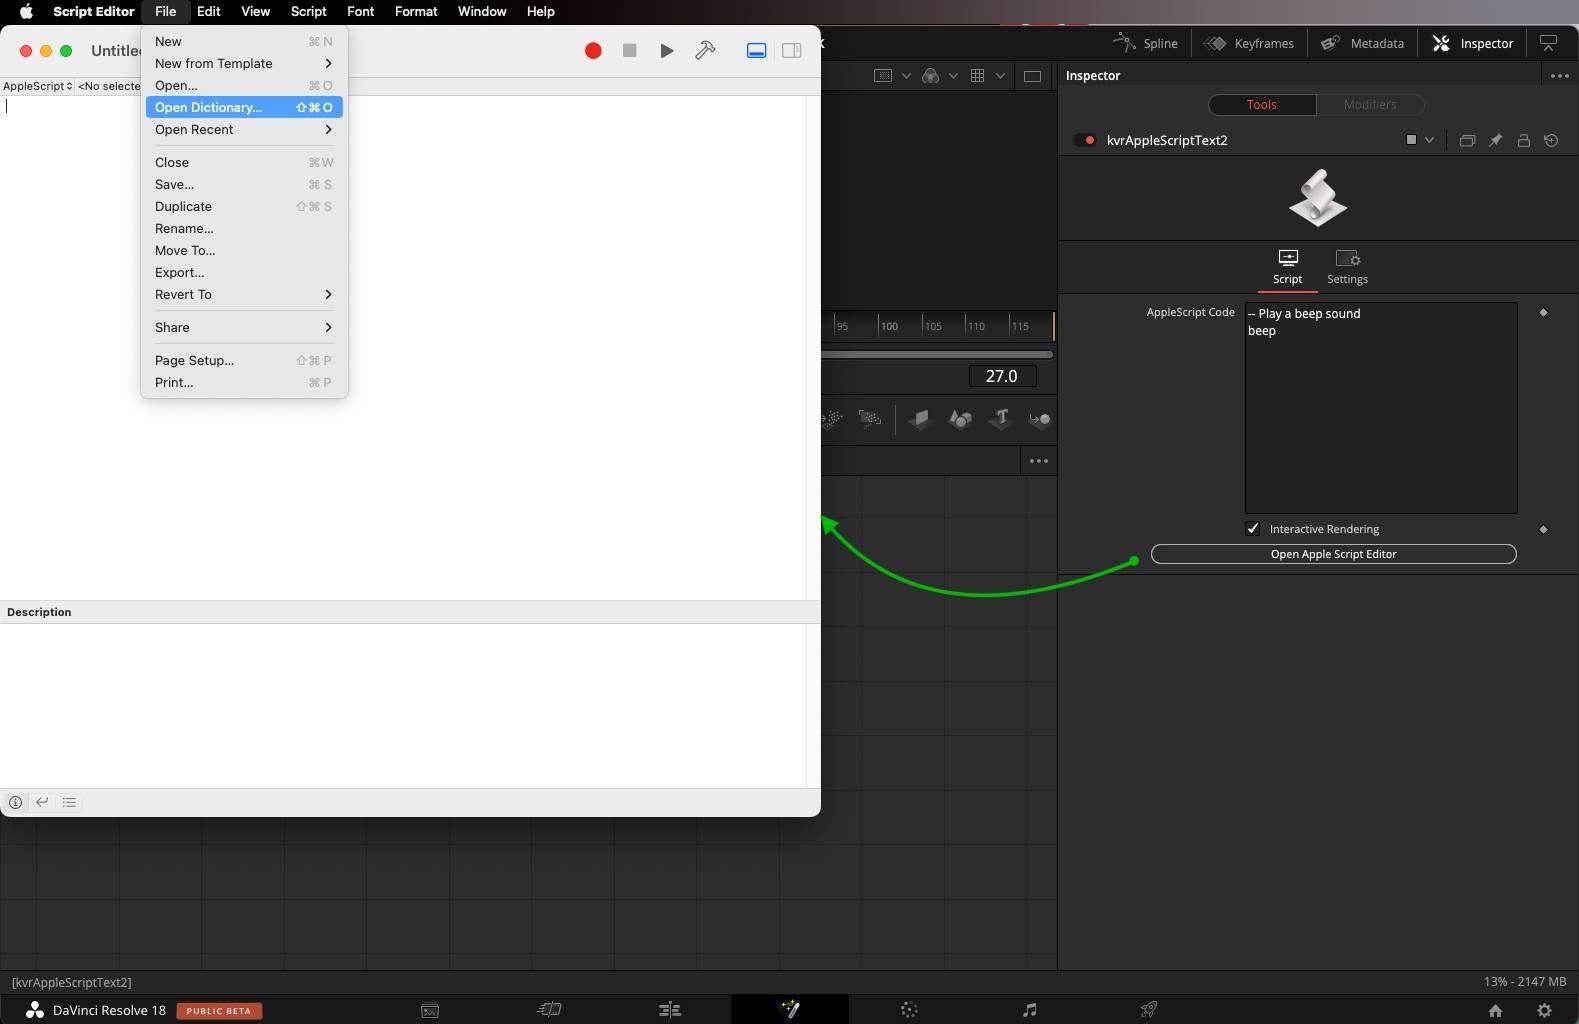Switch to the Media page icon

pos(430,1010)
